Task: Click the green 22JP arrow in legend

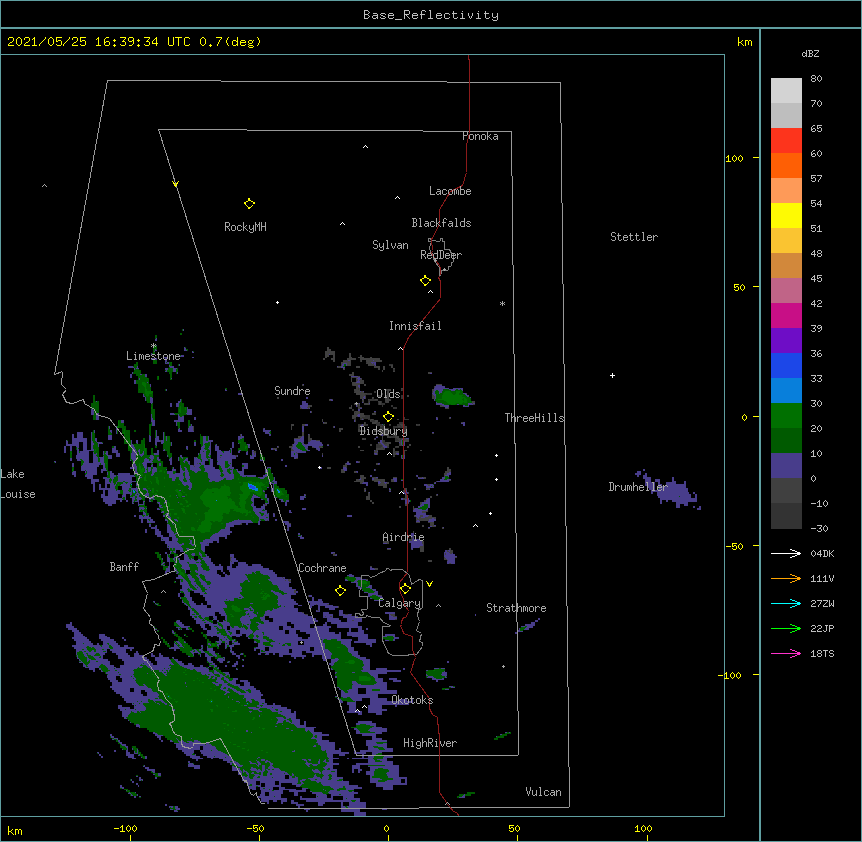Action: click(786, 628)
